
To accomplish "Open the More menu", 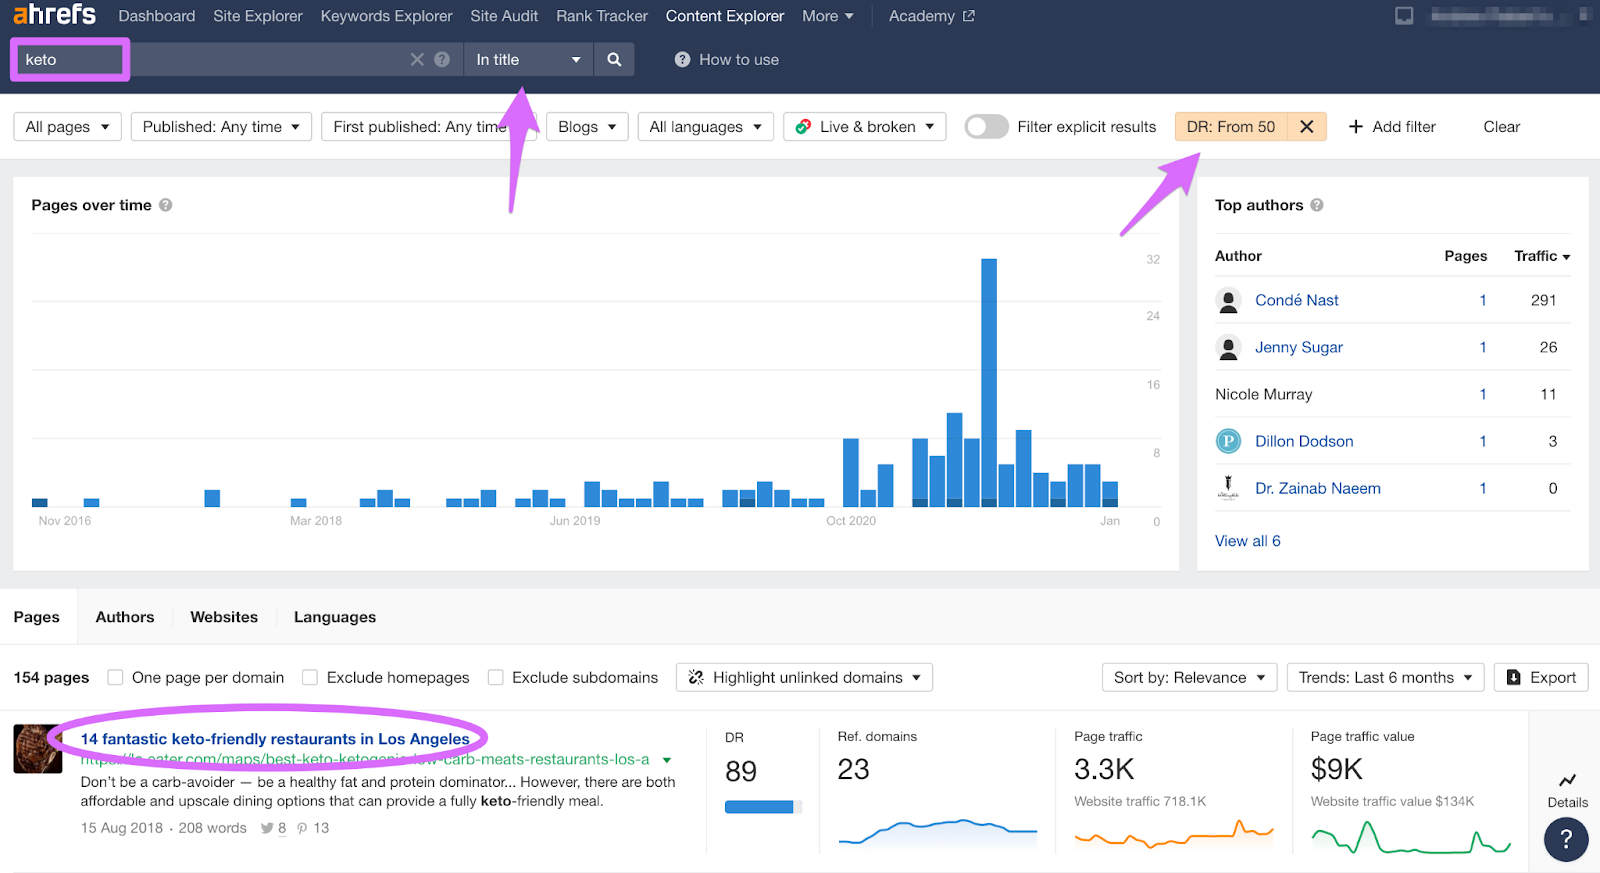I will click(828, 16).
